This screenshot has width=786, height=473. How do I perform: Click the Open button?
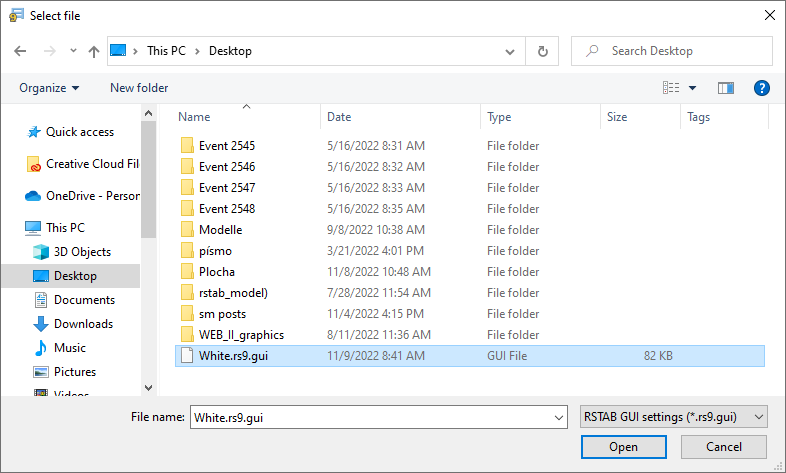(x=623, y=447)
